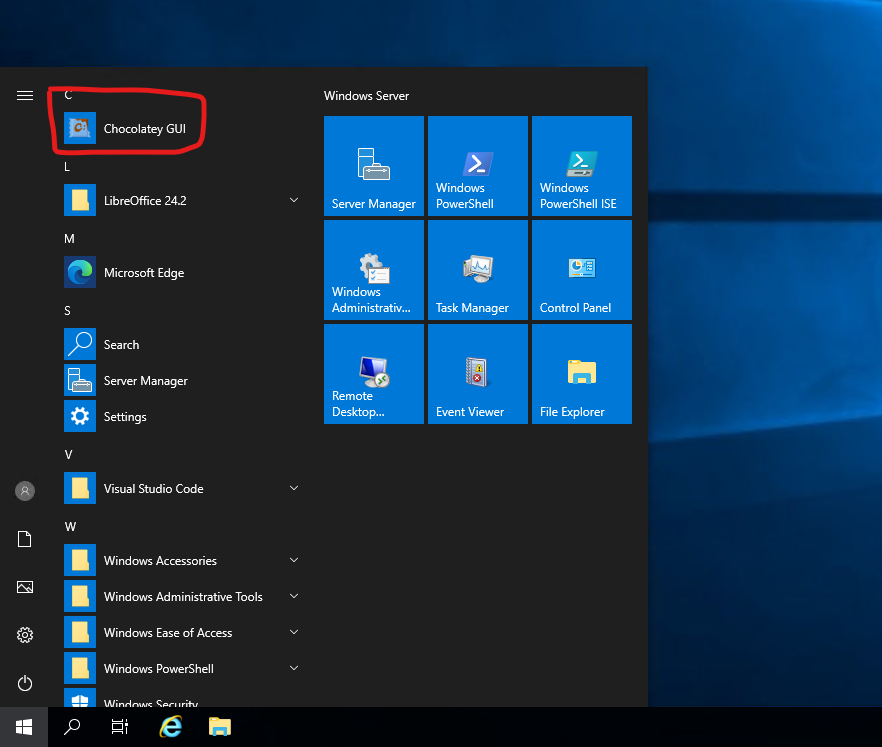The width and height of the screenshot is (882, 747).
Task: Open the Control Panel tile
Action: (582, 270)
